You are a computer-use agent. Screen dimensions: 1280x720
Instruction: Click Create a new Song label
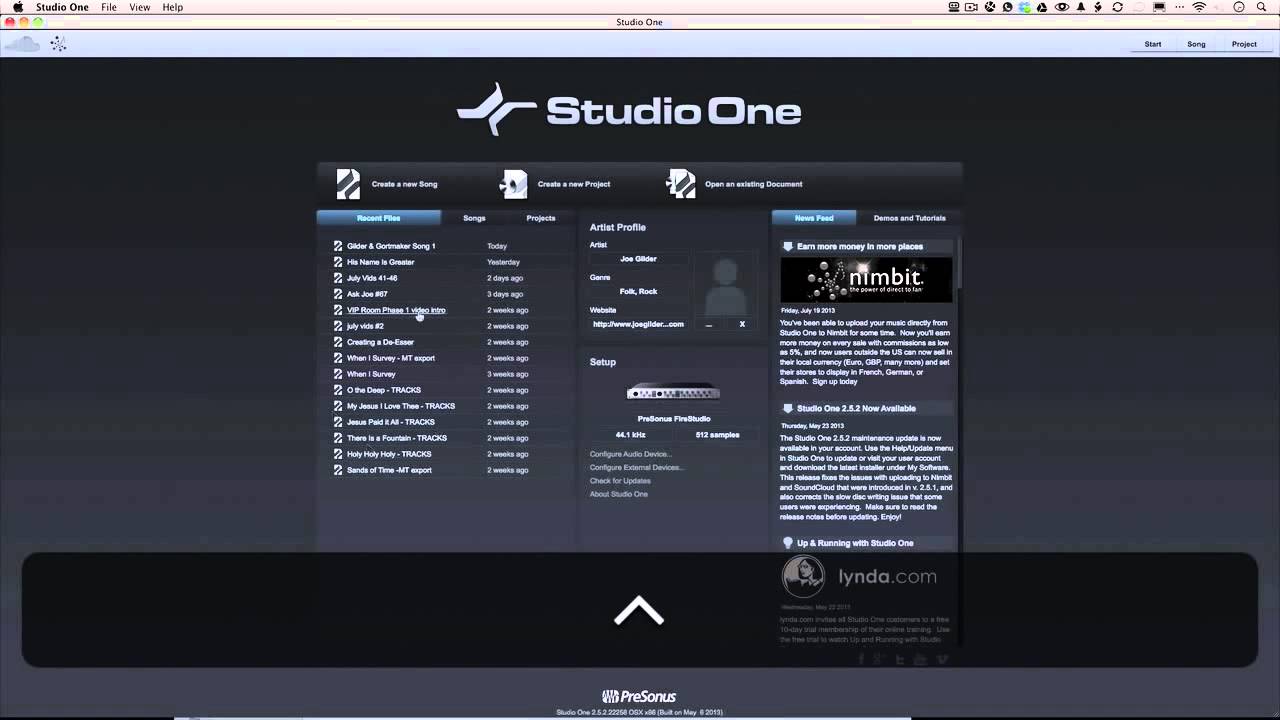[x=404, y=184]
